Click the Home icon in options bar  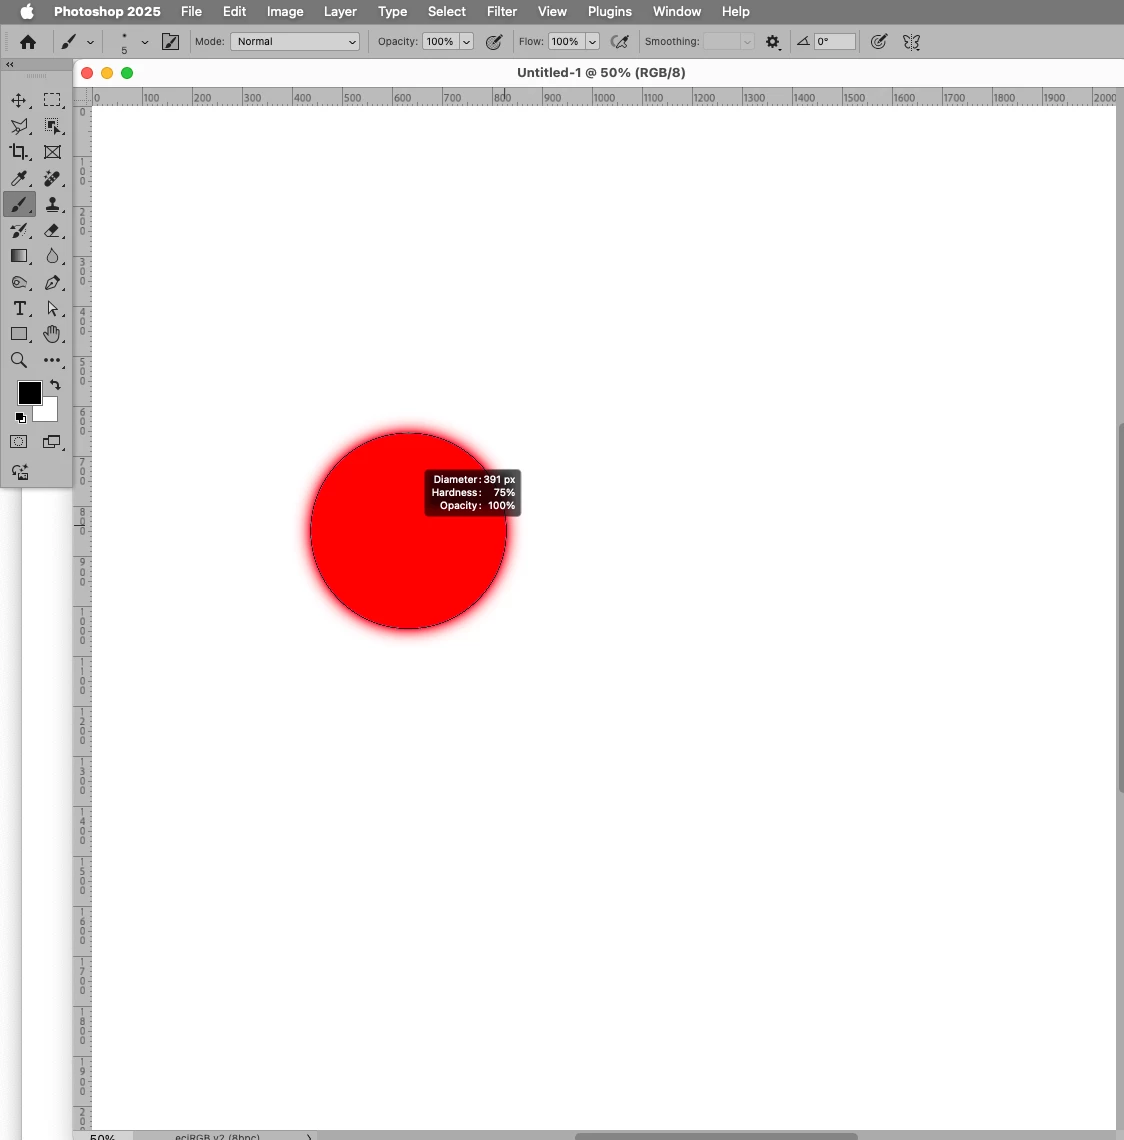(x=28, y=42)
